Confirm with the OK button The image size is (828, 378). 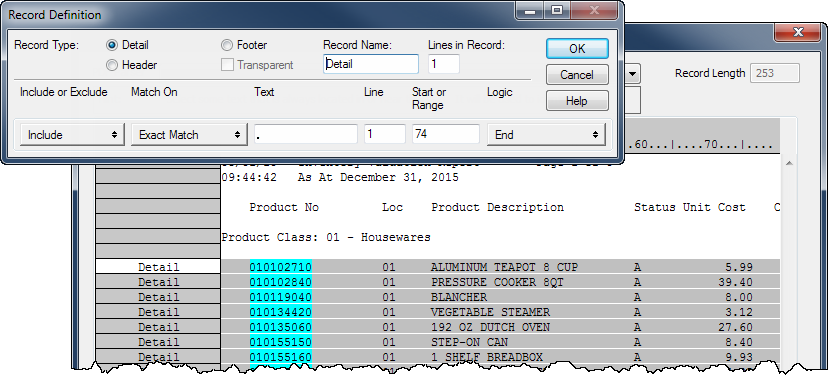[577, 49]
